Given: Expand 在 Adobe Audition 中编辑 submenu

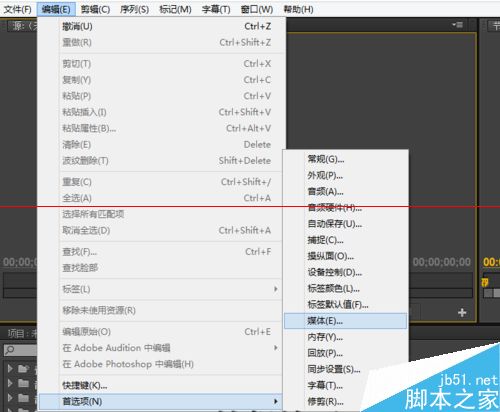Looking at the screenshot, I should click(x=162, y=348).
